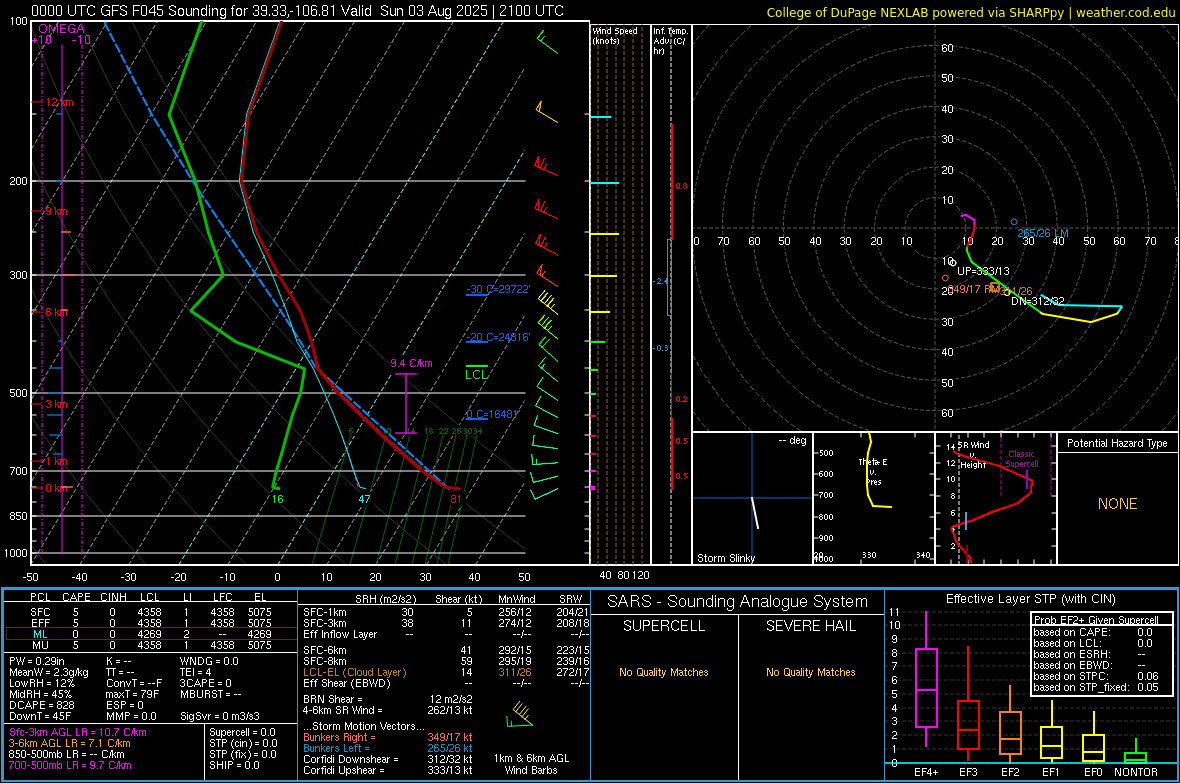Click the NONE hazard type text
This screenshot has height=783, width=1180.
tap(1117, 504)
